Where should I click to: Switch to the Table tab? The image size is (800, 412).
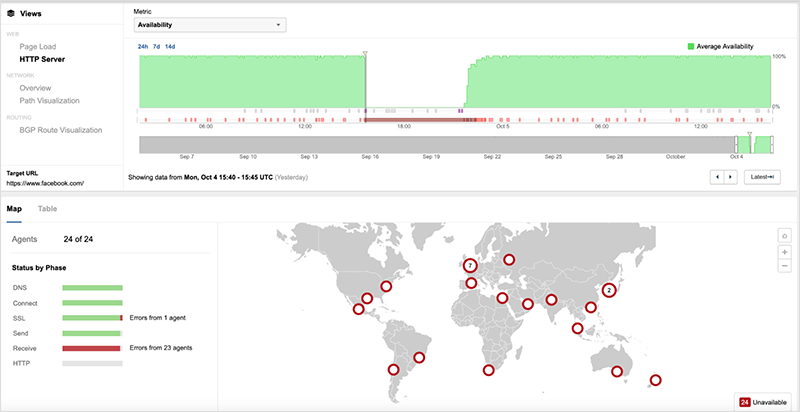pyautogui.click(x=47, y=209)
